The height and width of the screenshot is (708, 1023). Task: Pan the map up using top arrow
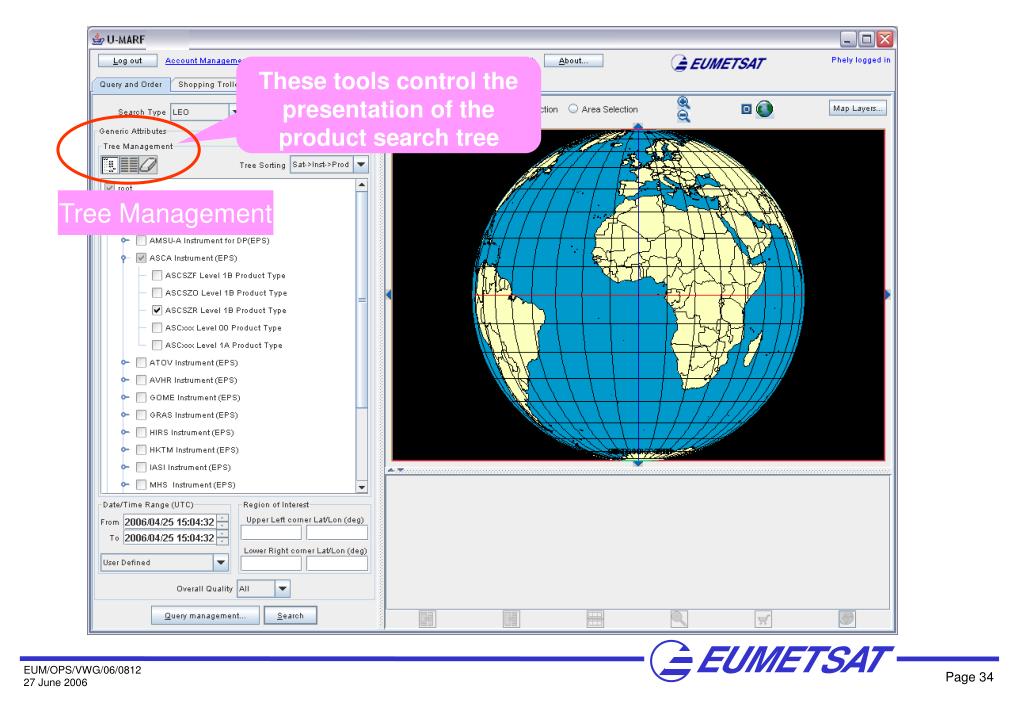[x=638, y=126]
